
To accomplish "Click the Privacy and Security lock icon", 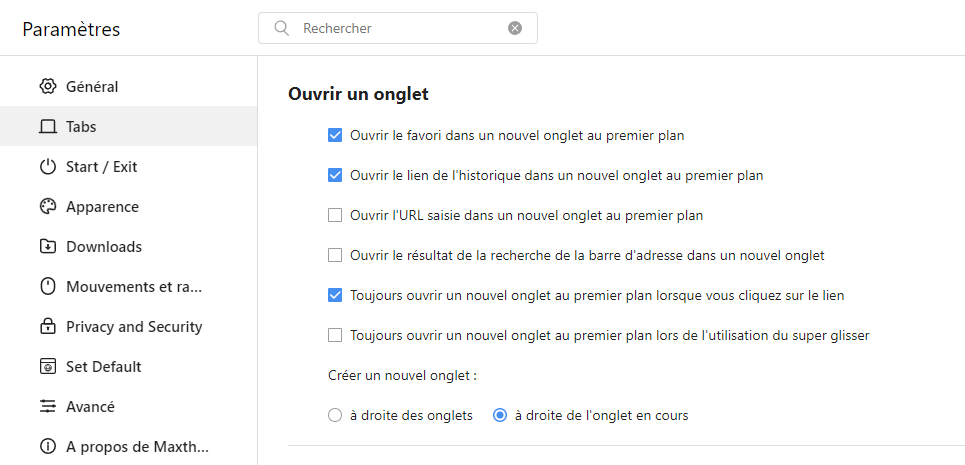I will [47, 327].
